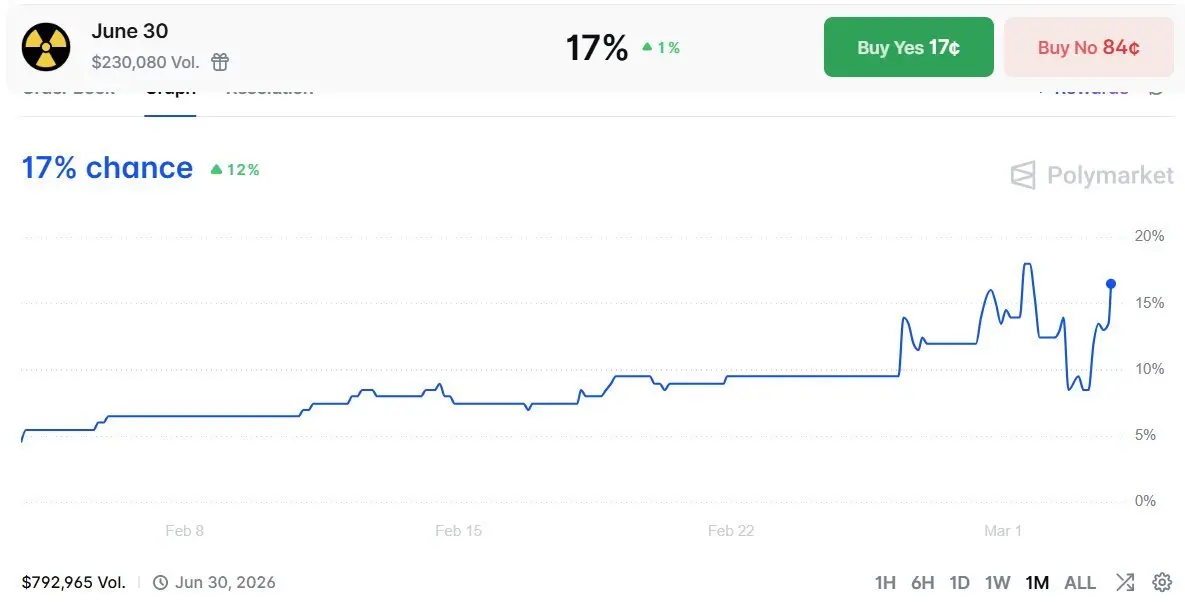Click the blue endpoint dot on chart line
This screenshot has height=610, width=1185.
tap(1111, 283)
